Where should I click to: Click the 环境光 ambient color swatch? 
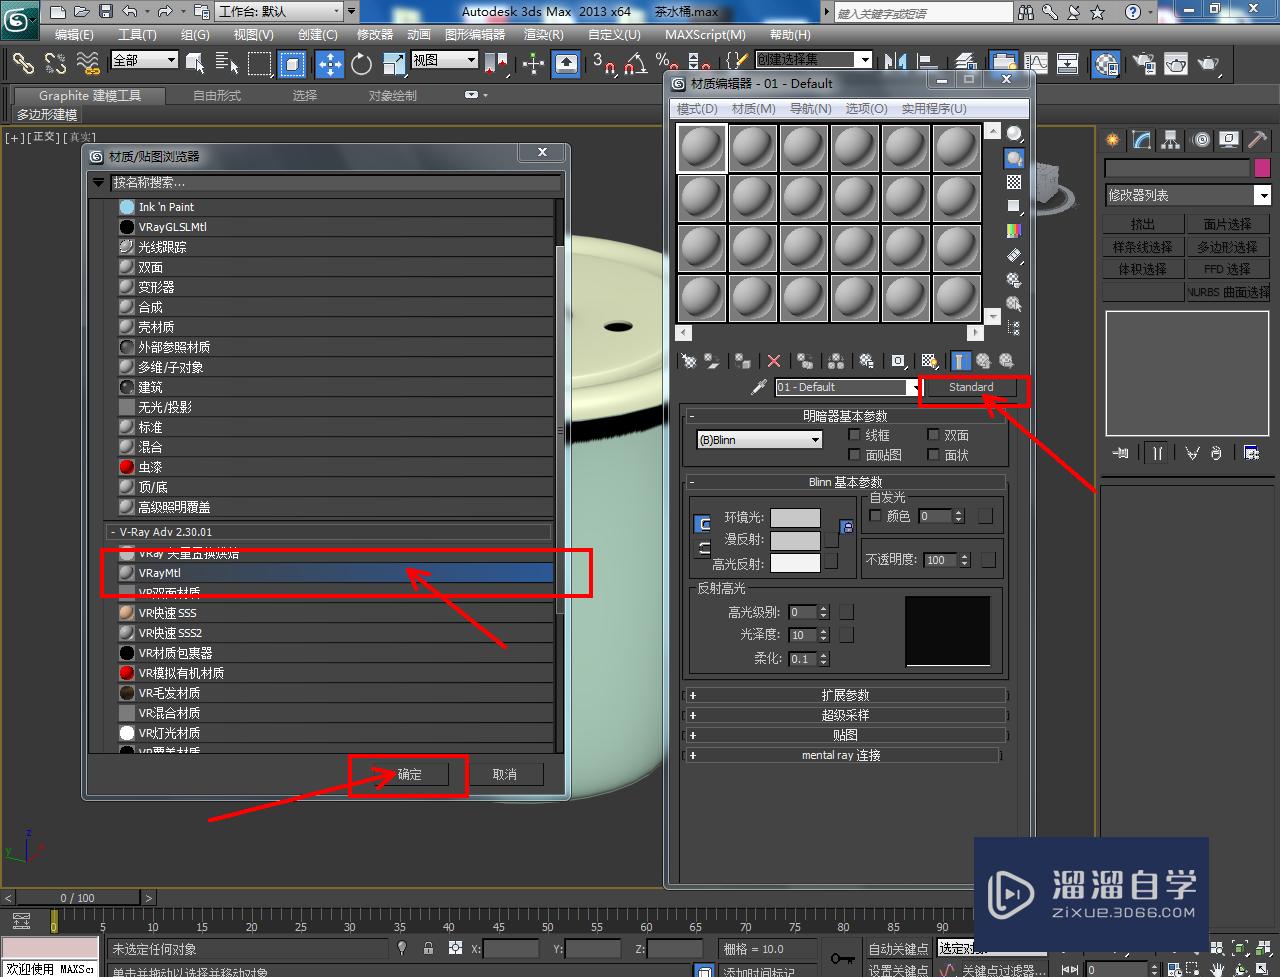click(796, 518)
